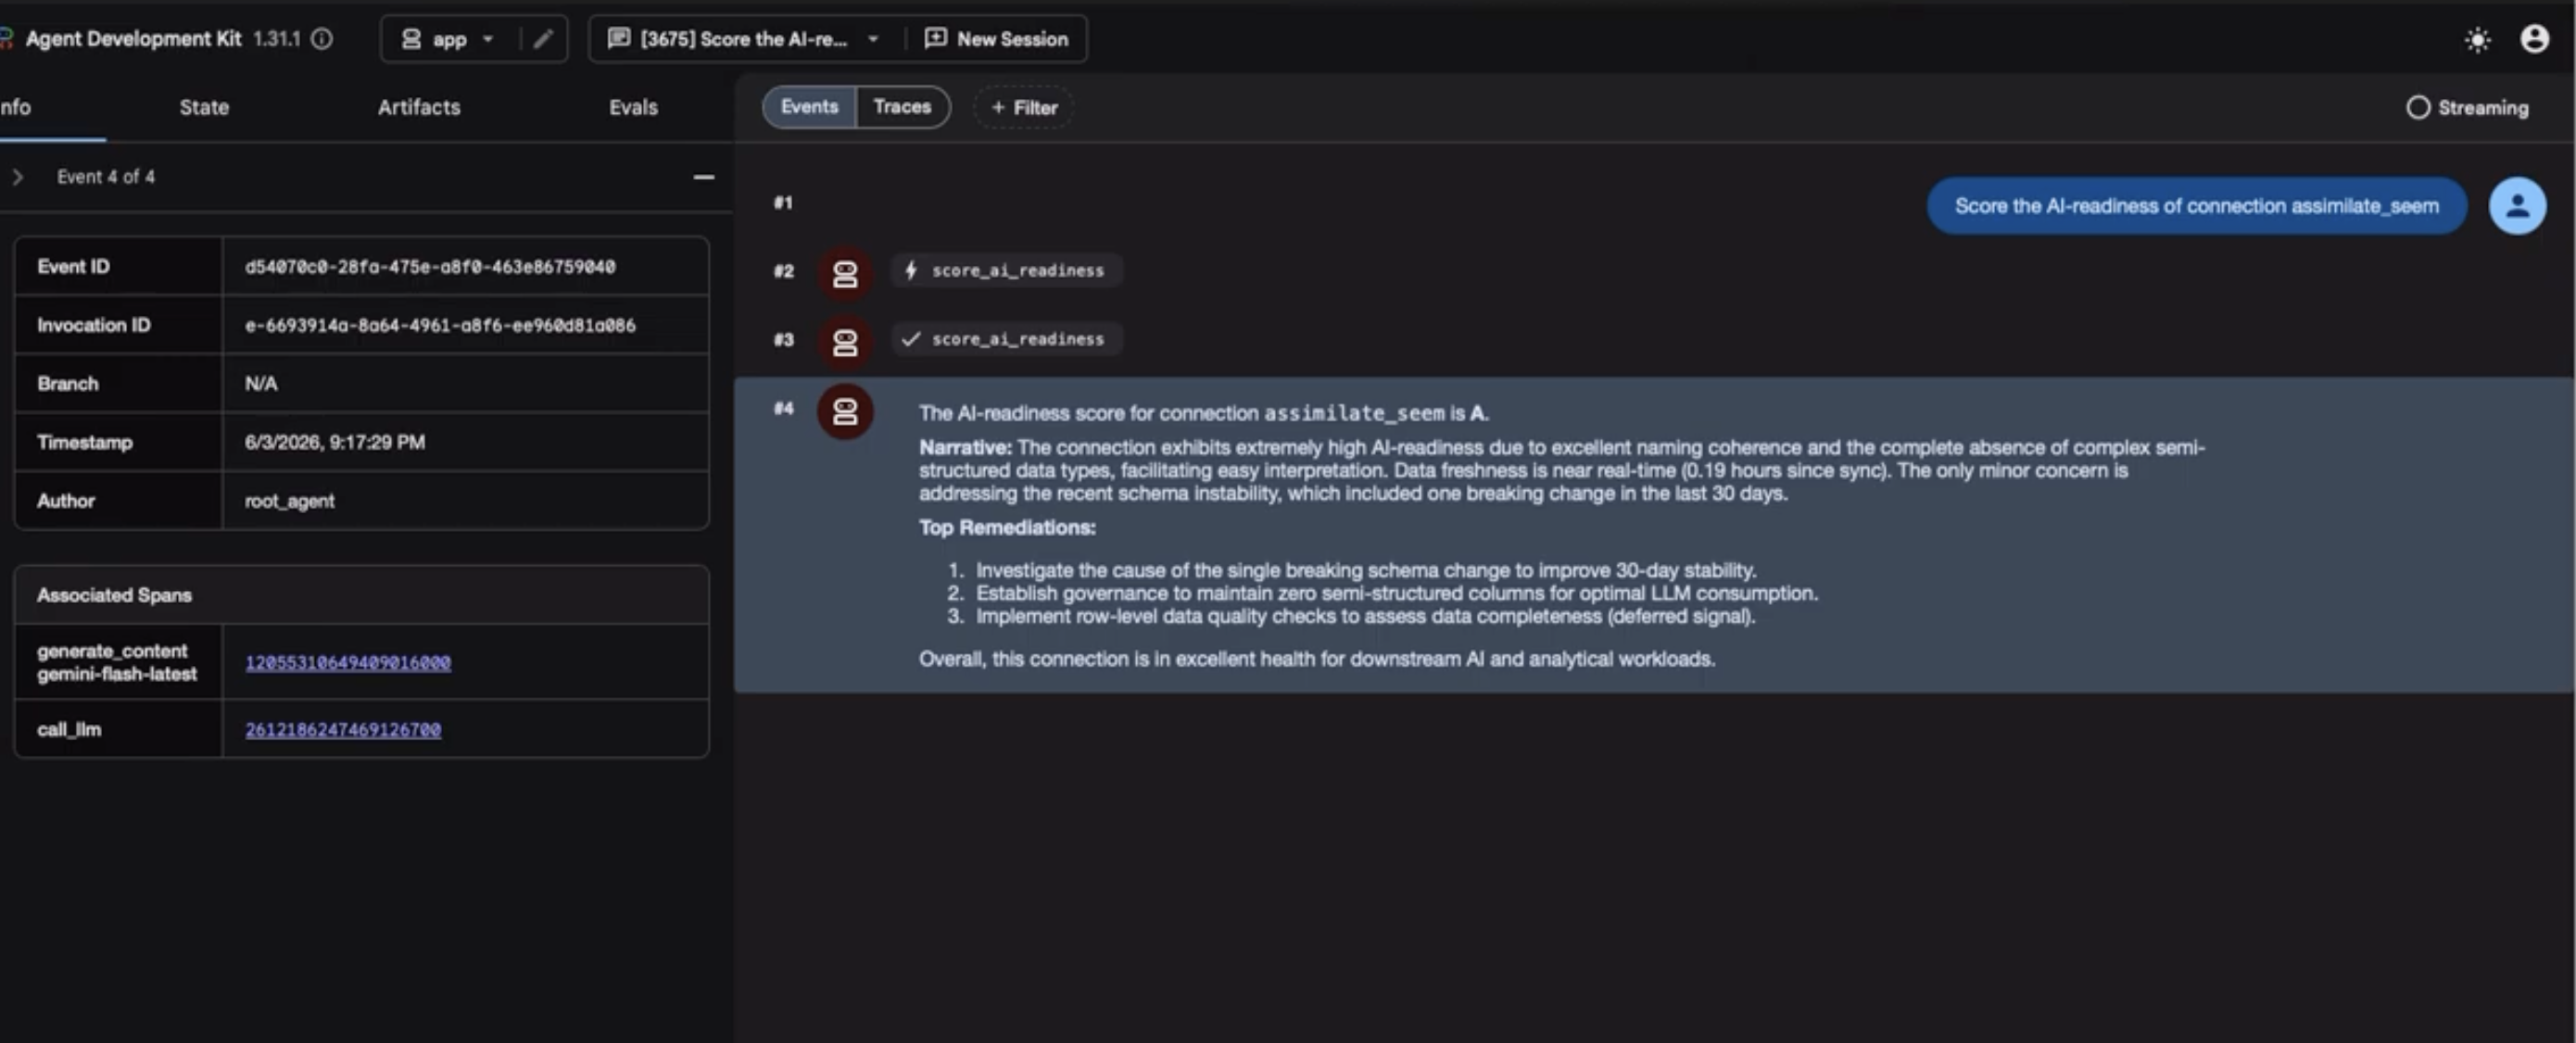Open the Artifacts tab
Image resolution: width=2576 pixels, height=1043 pixels.
click(419, 107)
